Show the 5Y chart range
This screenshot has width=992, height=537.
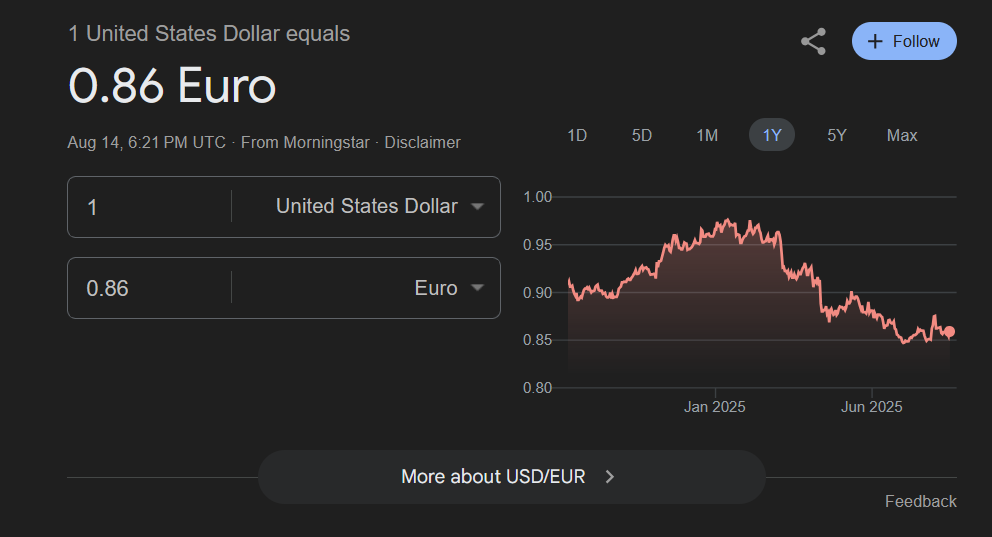[x=836, y=135]
